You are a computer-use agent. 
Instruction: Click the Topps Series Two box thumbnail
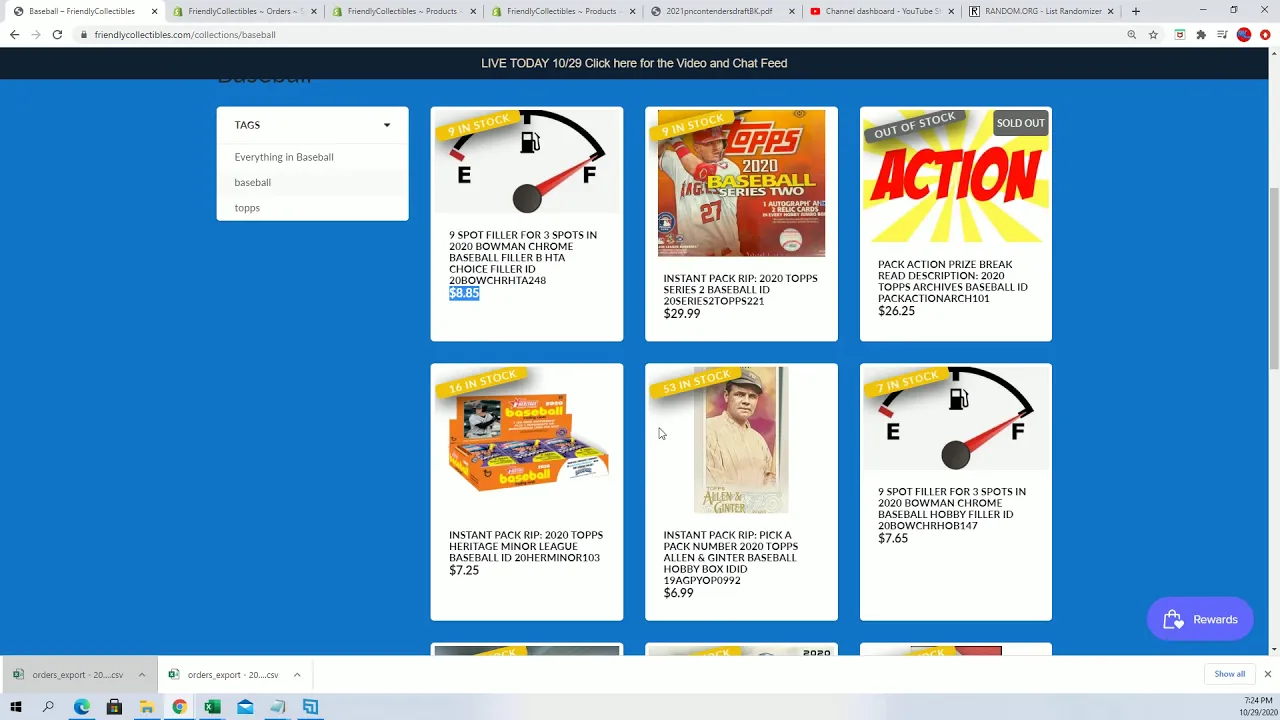click(x=741, y=183)
